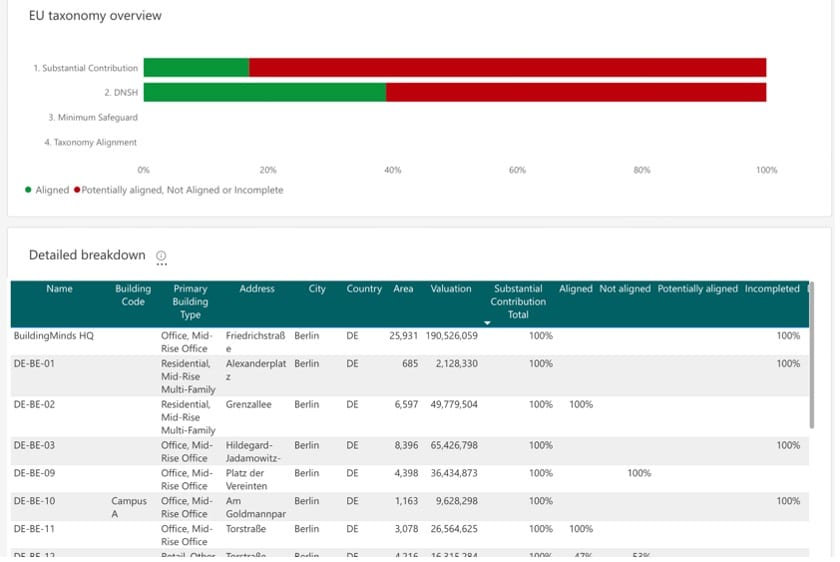The width and height of the screenshot is (840, 562).
Task: Sort by the Name column header
Action: (59, 289)
